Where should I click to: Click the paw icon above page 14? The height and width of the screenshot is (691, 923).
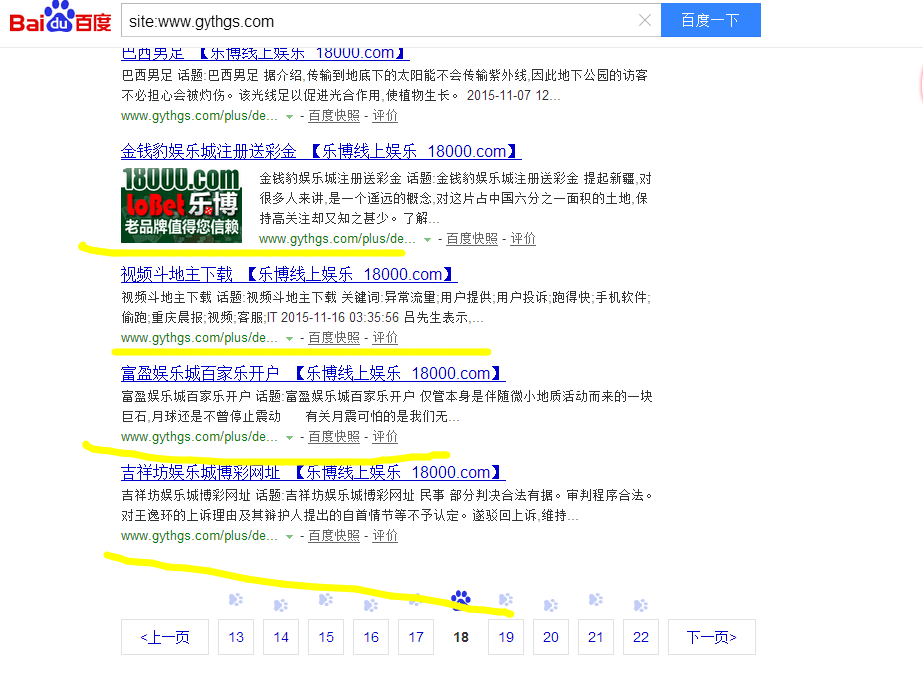click(281, 605)
